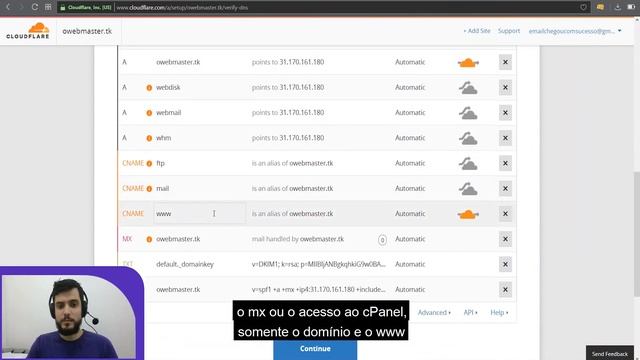
Task: Select owebmaster.tk site name in header
Action: (87, 31)
